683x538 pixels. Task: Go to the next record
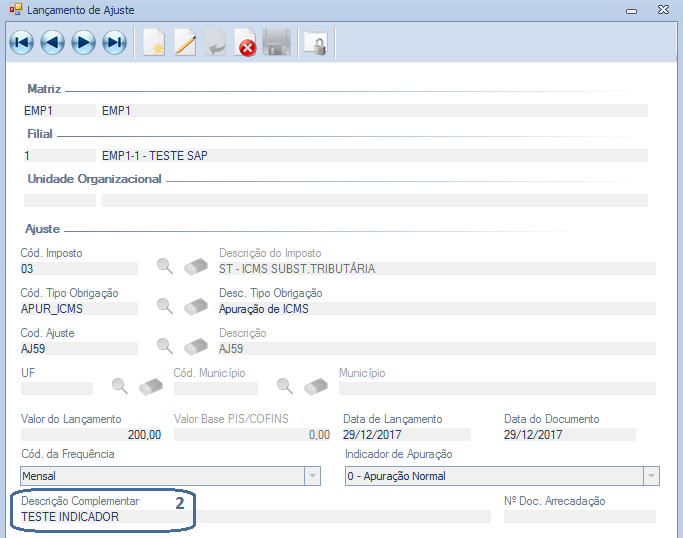coord(83,43)
